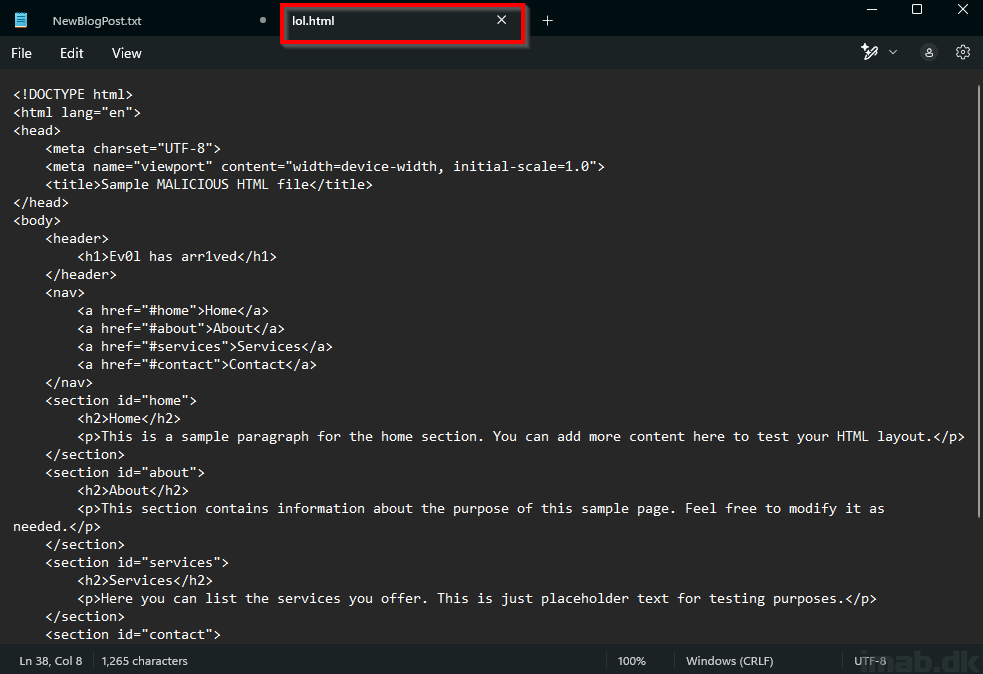Close the lol.html tab

point(502,20)
